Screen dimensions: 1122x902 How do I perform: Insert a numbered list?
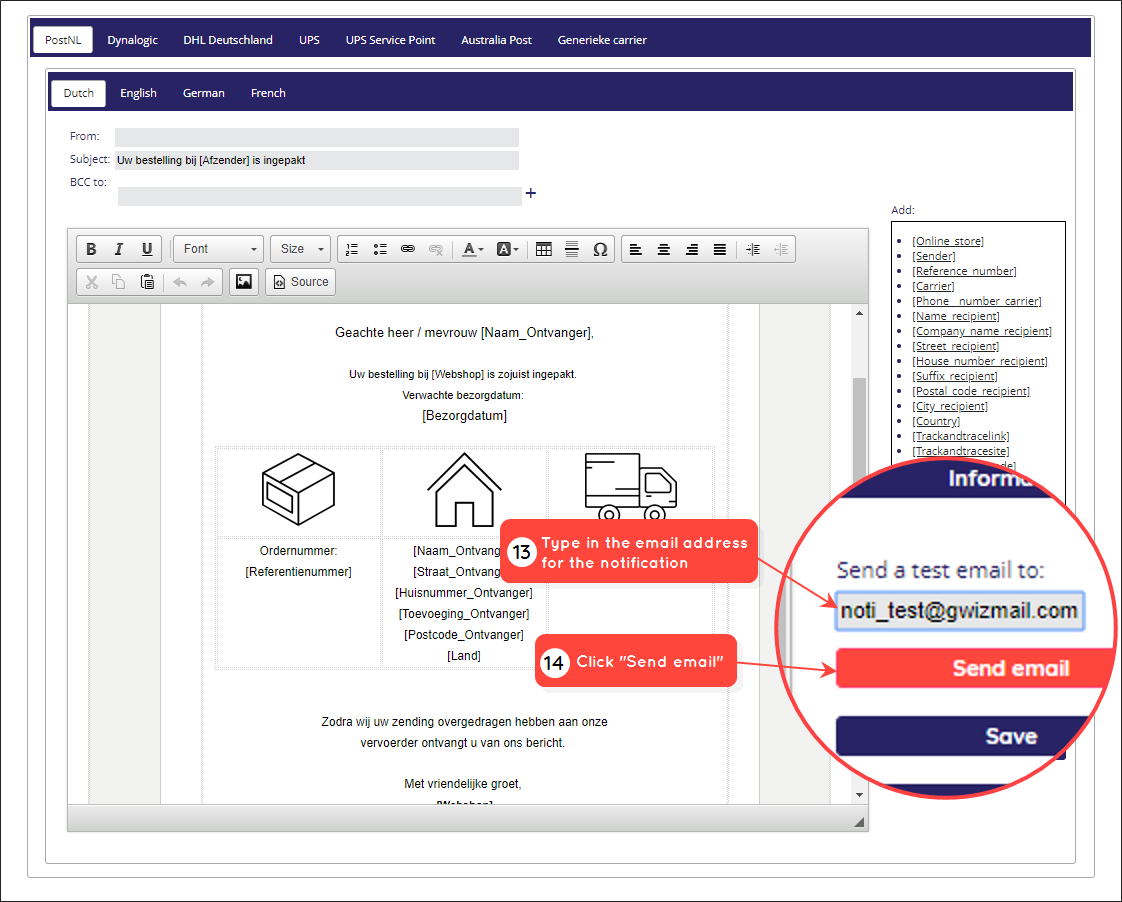(x=352, y=249)
